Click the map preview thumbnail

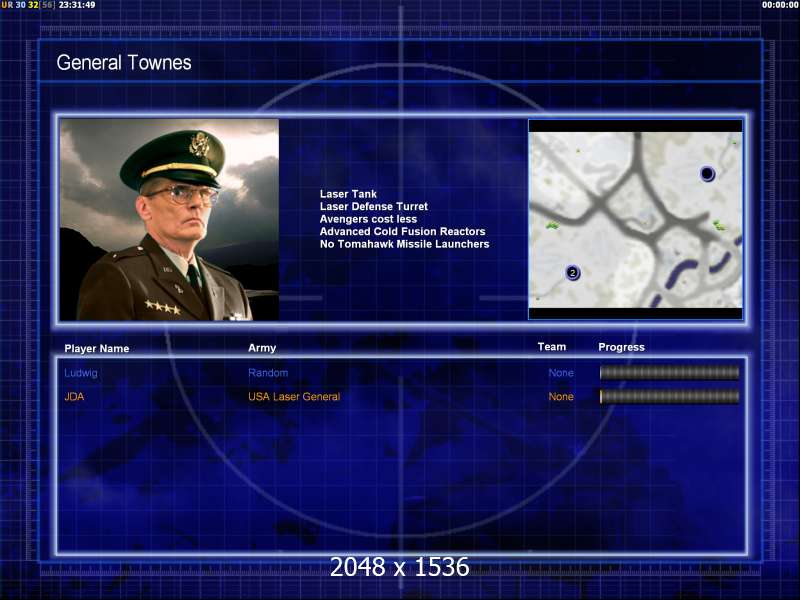point(635,219)
